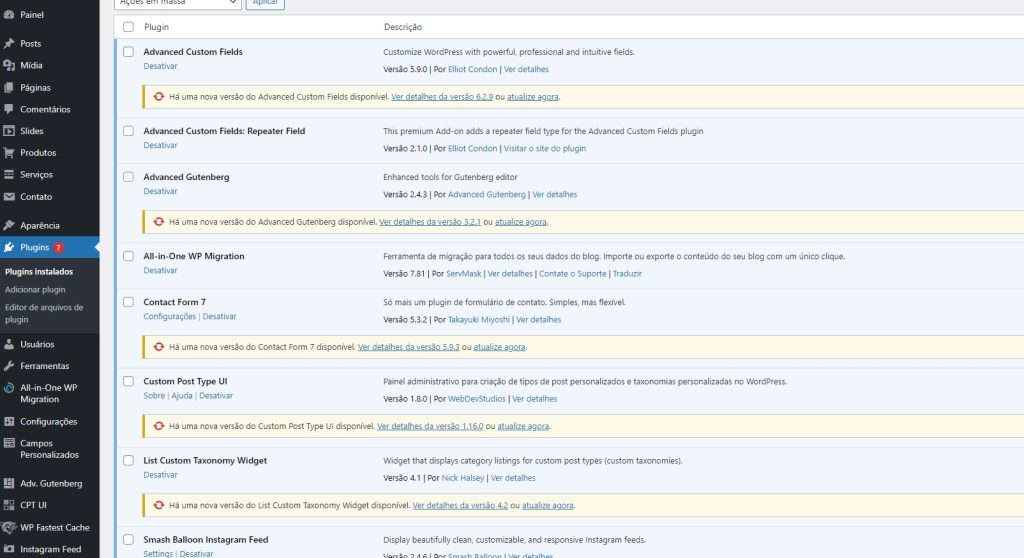Click the All-in-One WP Migration sidebar icon
The width and height of the screenshot is (1024, 558).
pos(8,387)
